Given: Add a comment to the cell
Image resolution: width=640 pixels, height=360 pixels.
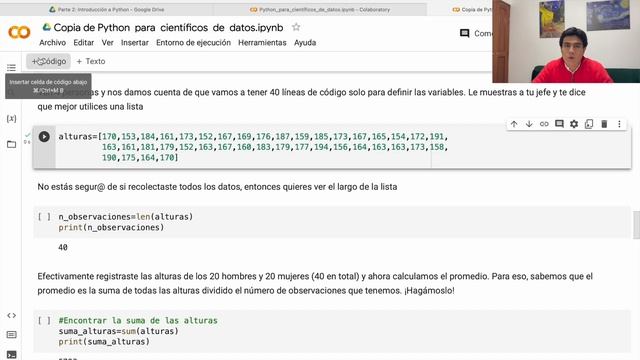Looking at the screenshot, I should click(559, 124).
